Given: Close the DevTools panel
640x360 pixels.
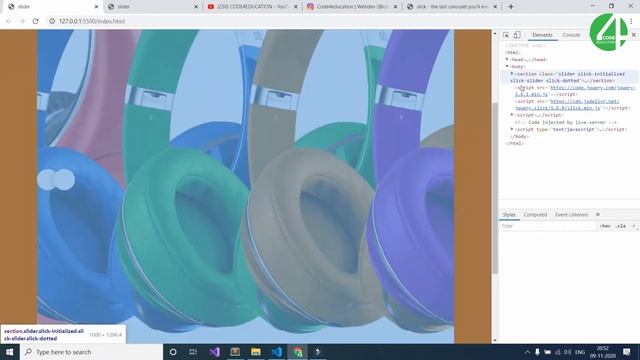Looking at the screenshot, I should tap(634, 35).
